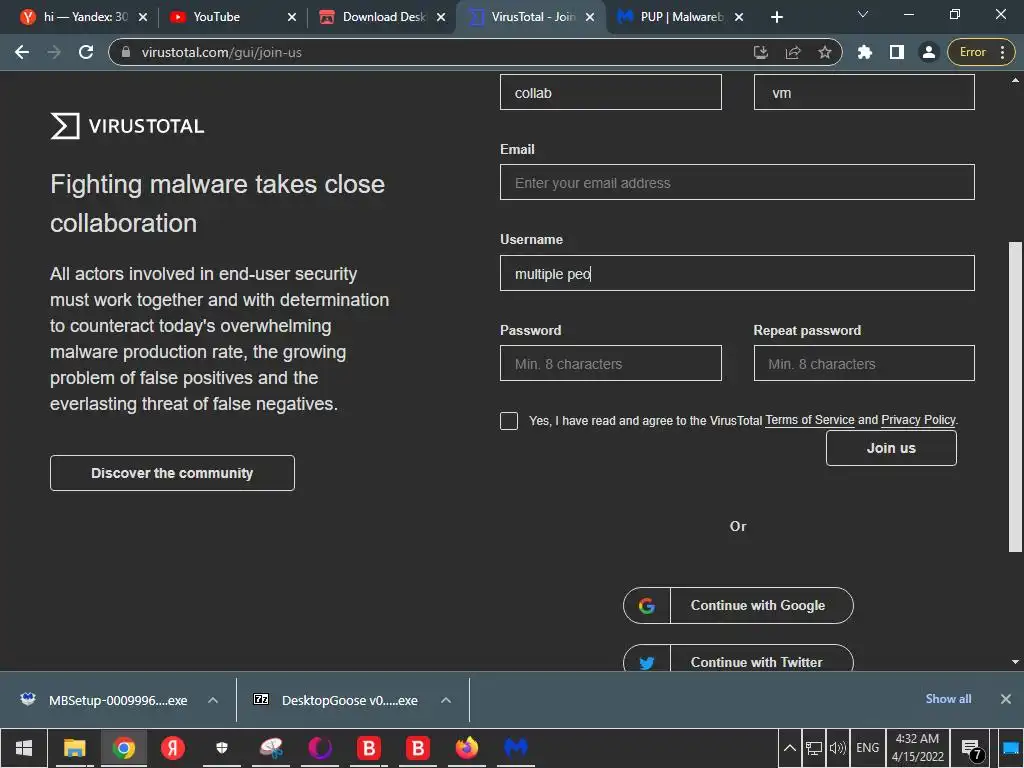
Task: Open Windows Security shield taskbar icon
Action: point(221,748)
